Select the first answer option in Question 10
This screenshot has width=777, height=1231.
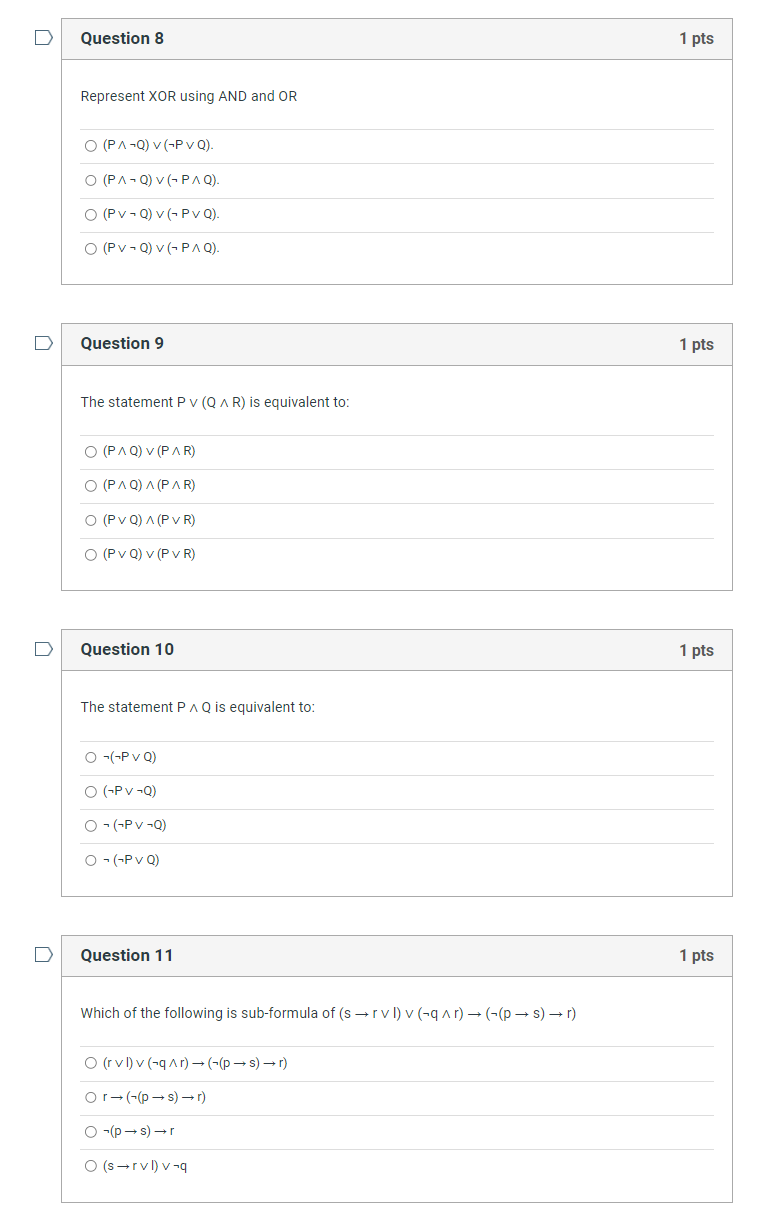[90, 757]
